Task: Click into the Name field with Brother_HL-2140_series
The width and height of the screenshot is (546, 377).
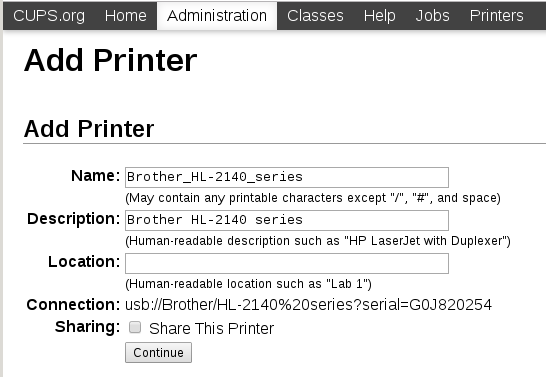Action: click(287, 177)
